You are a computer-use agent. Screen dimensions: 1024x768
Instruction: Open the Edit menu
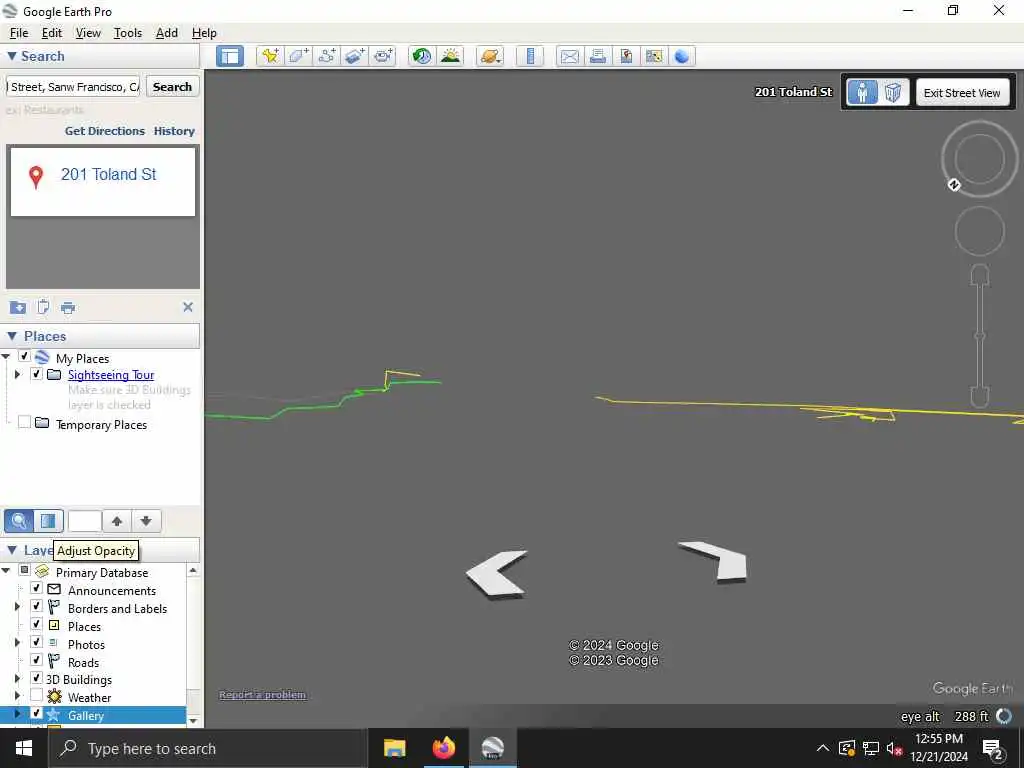52,33
